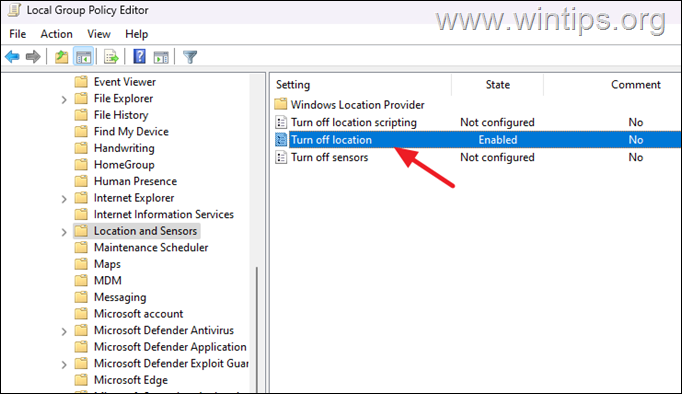Image resolution: width=682 pixels, height=394 pixels.
Task: Click the Forward arrow toolbar icon
Action: pyautogui.click(x=33, y=57)
